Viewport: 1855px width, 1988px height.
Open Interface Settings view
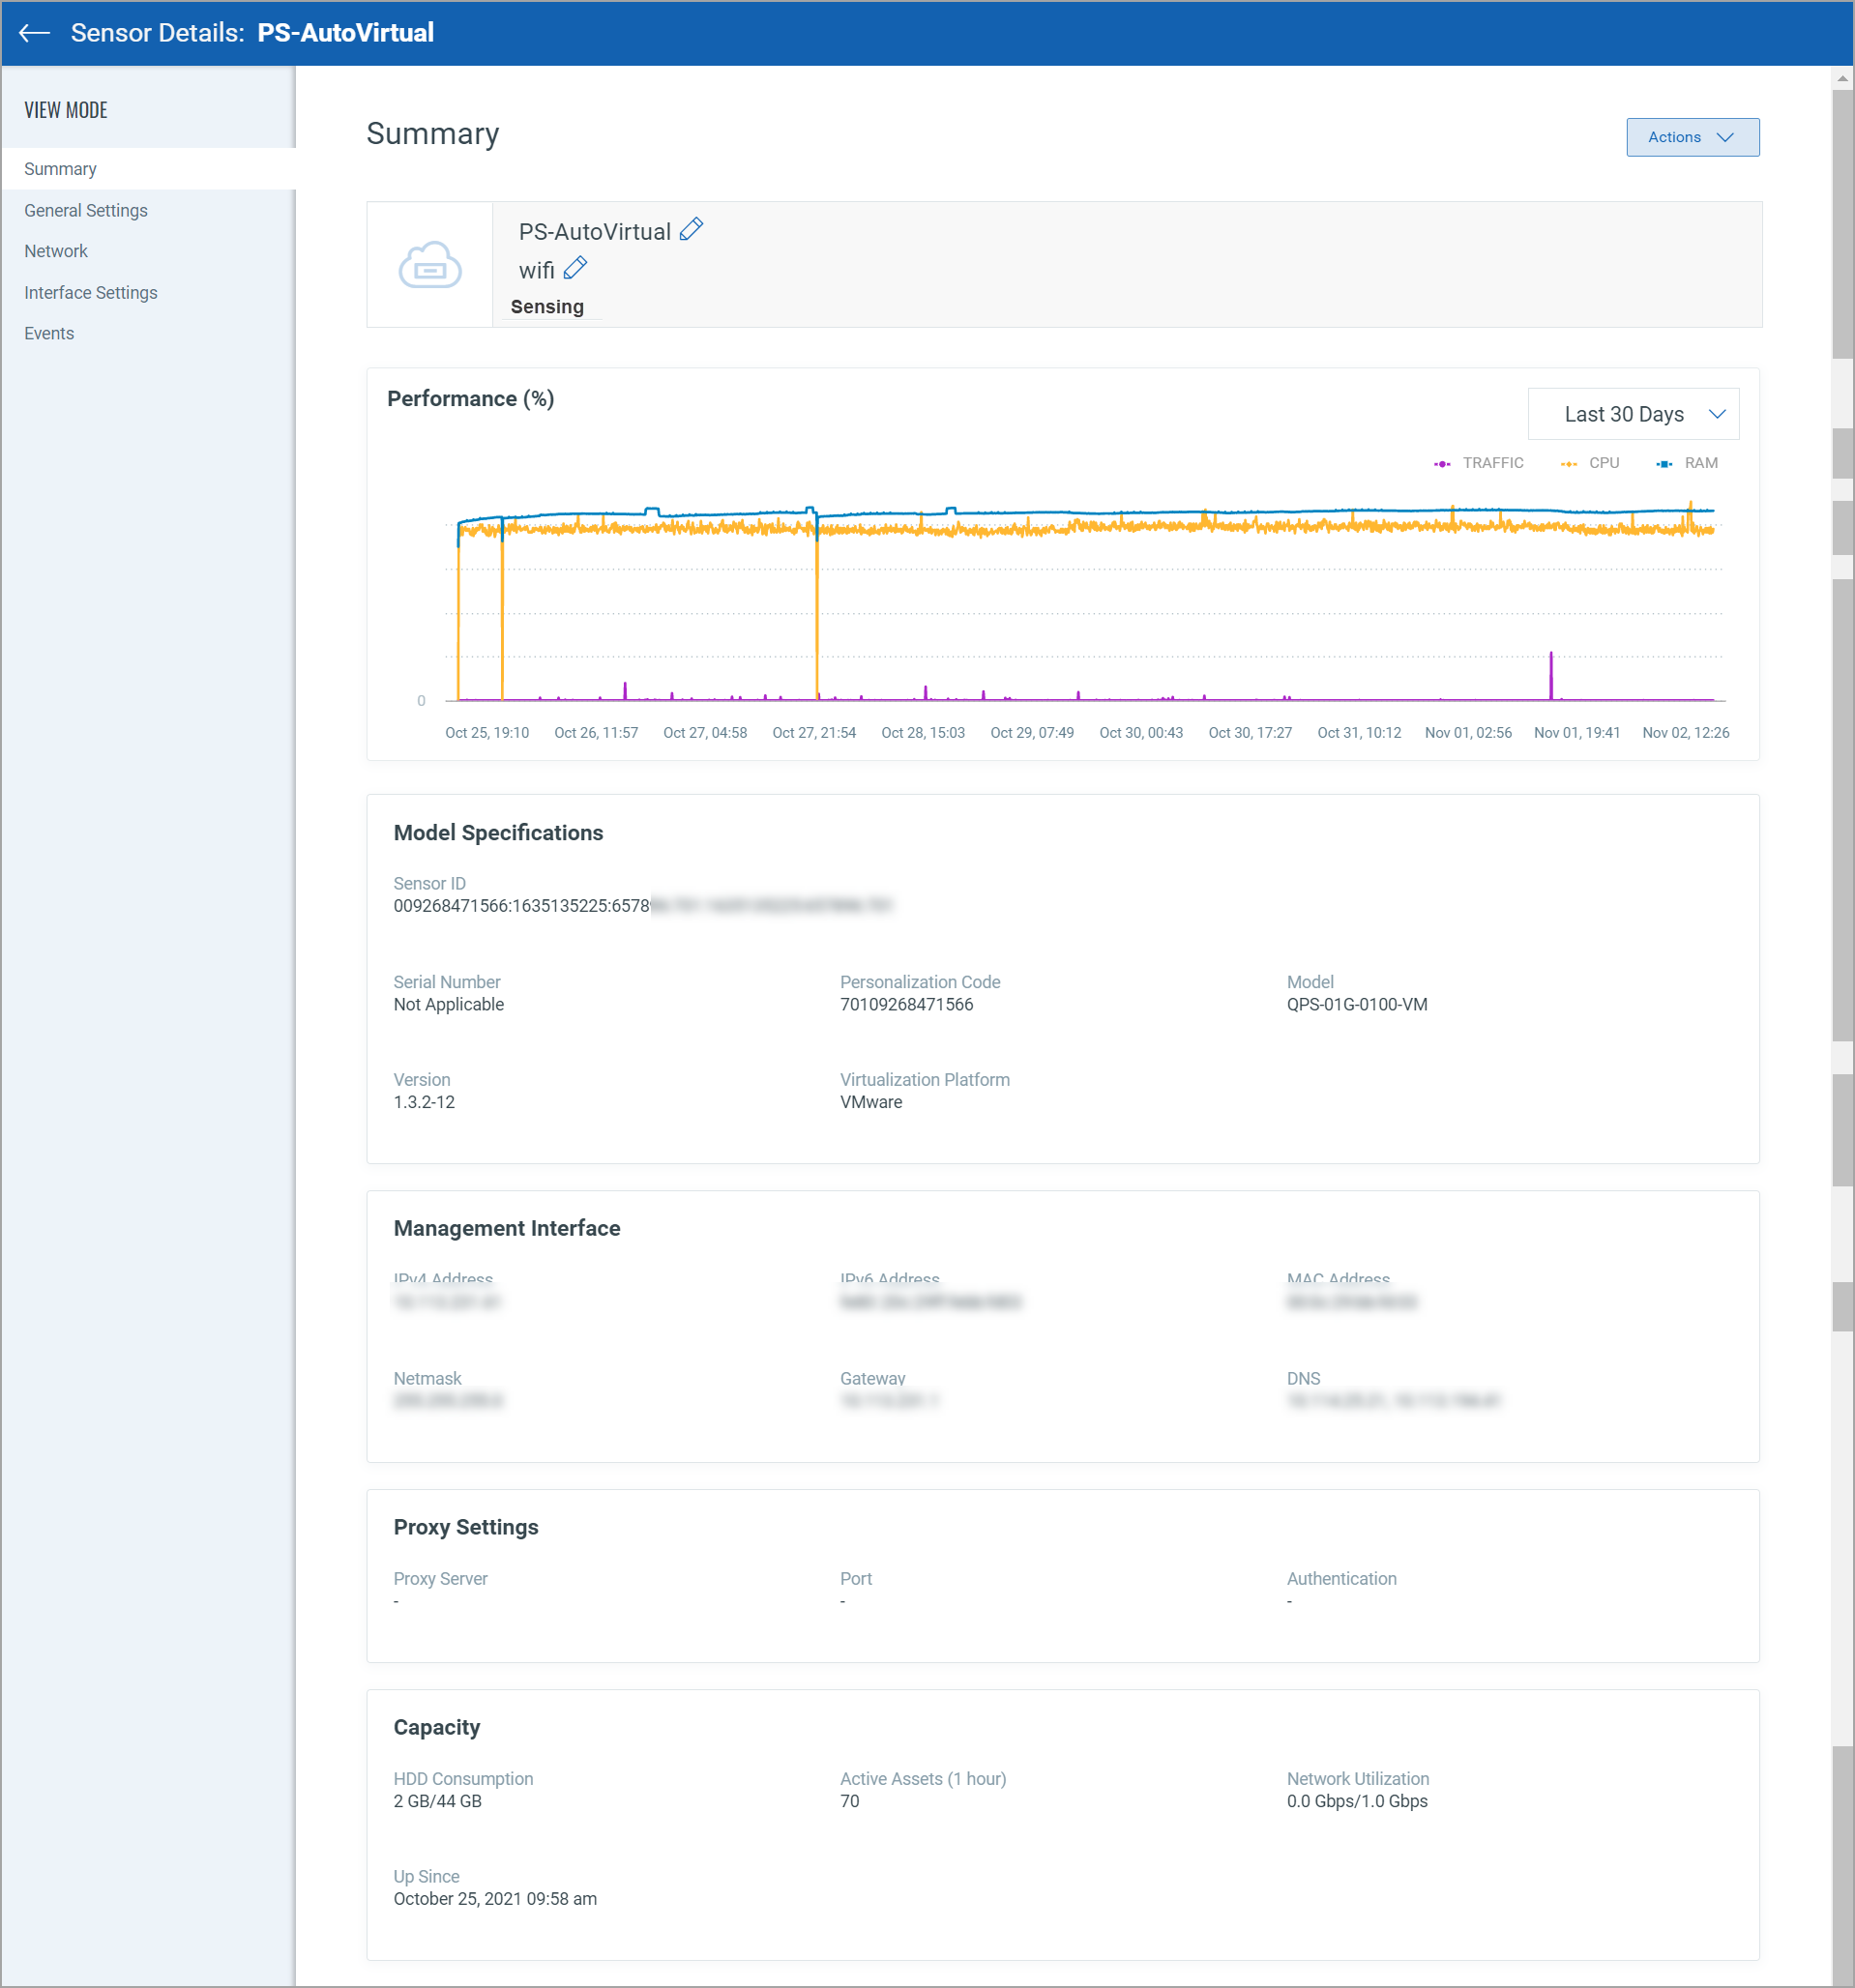tap(91, 292)
